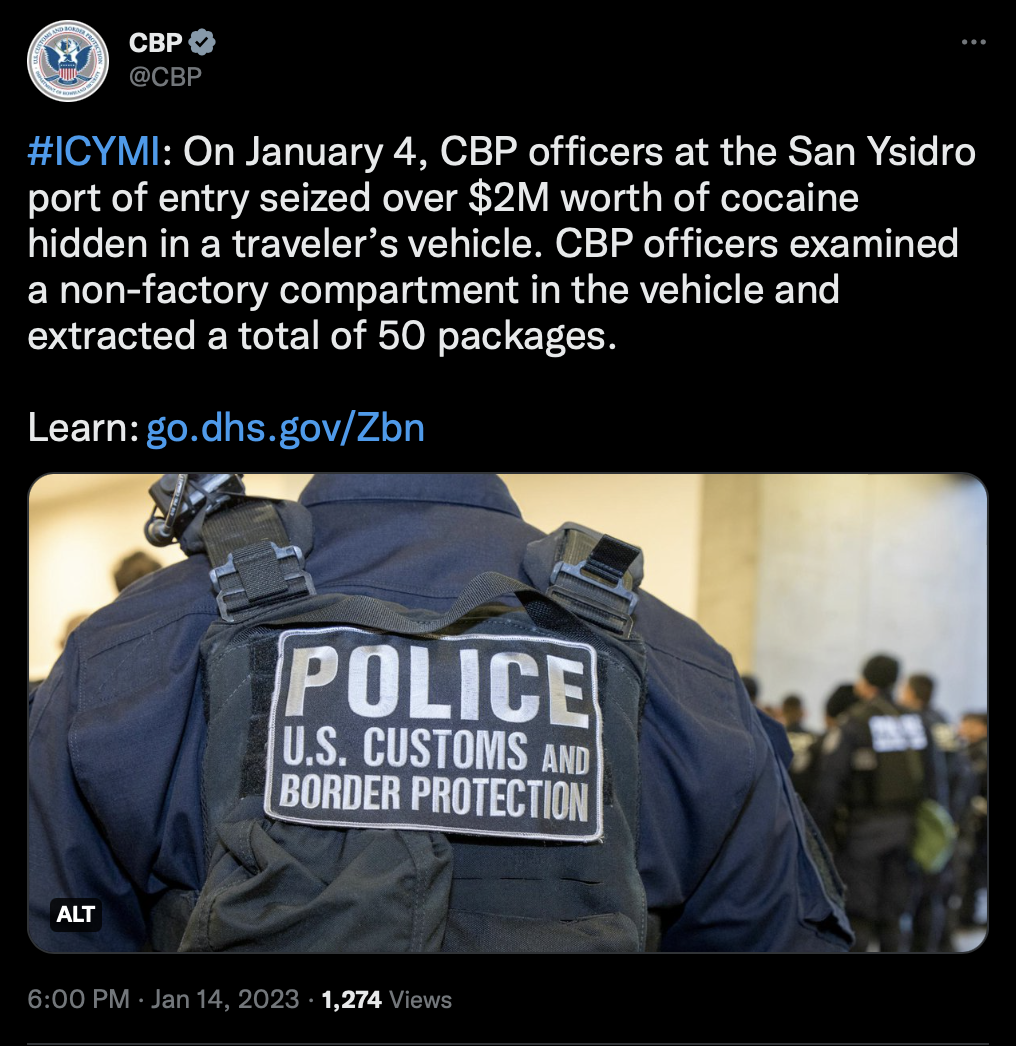This screenshot has height=1046, width=1016.
Task: Open the #ICYMI hashtag
Action: [x=93, y=152]
